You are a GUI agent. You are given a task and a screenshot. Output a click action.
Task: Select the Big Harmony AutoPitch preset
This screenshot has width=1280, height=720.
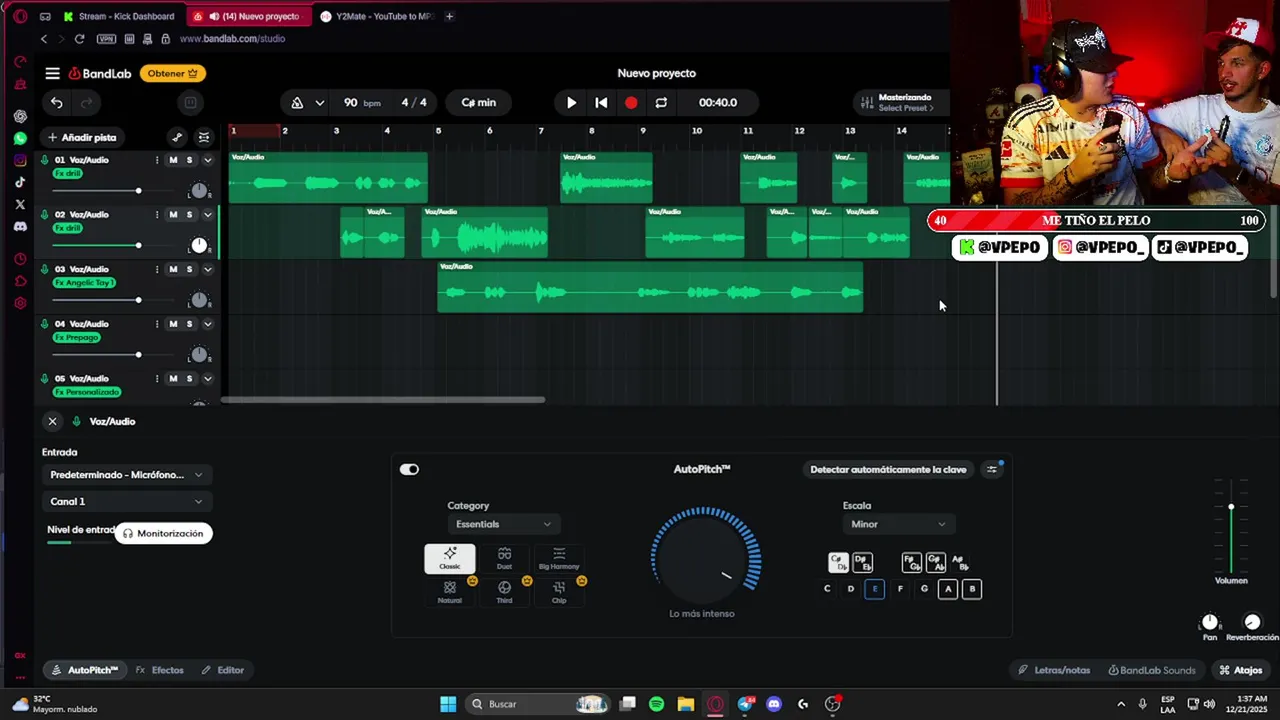point(558,558)
